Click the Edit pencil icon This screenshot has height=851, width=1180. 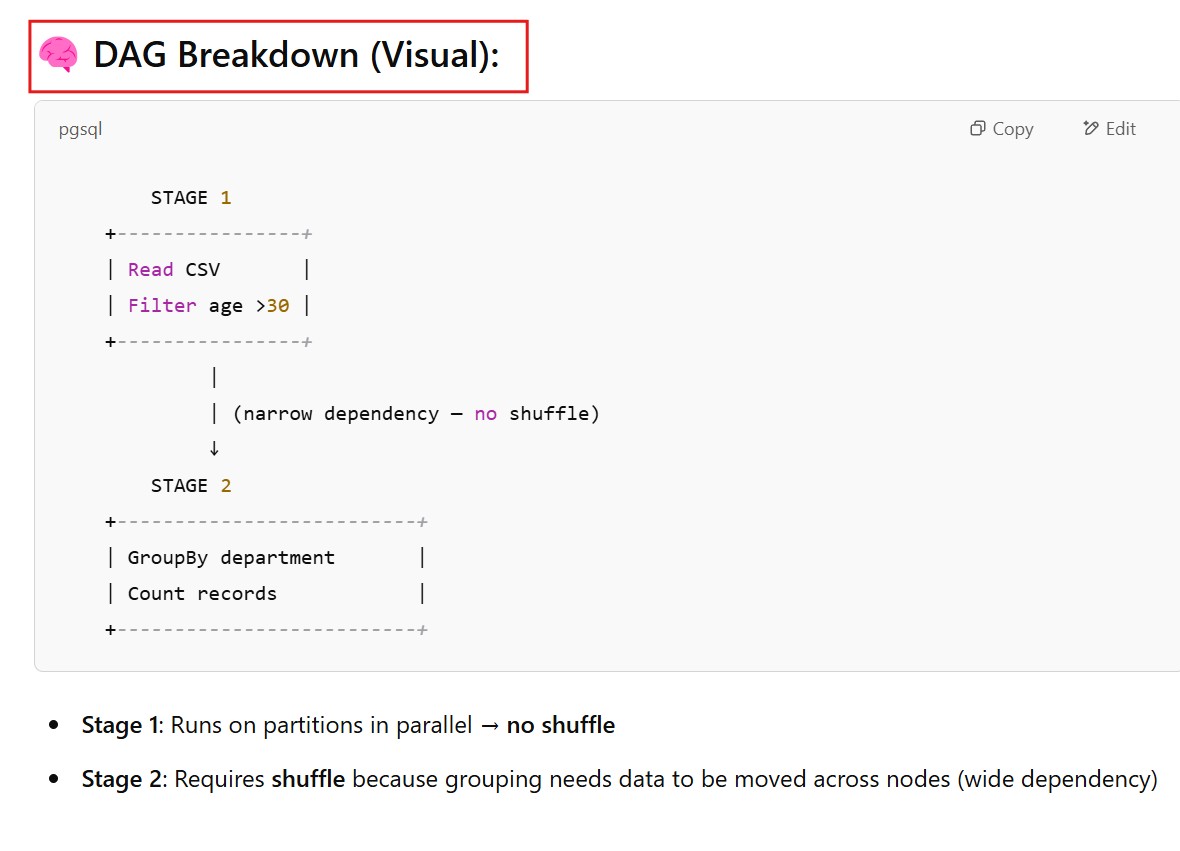[x=1091, y=129]
